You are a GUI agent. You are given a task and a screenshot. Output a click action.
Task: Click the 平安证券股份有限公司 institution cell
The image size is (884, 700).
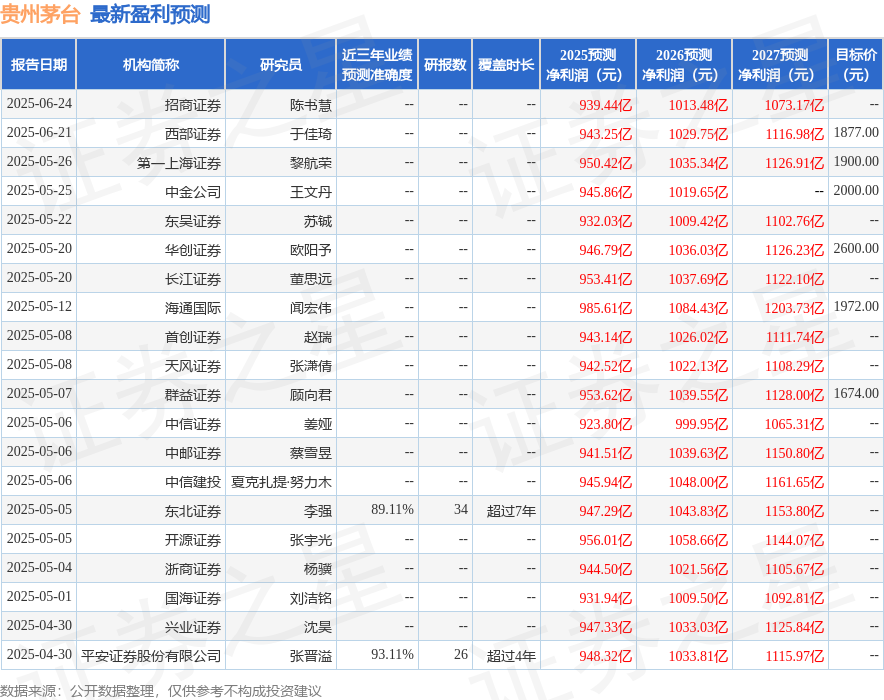151,657
